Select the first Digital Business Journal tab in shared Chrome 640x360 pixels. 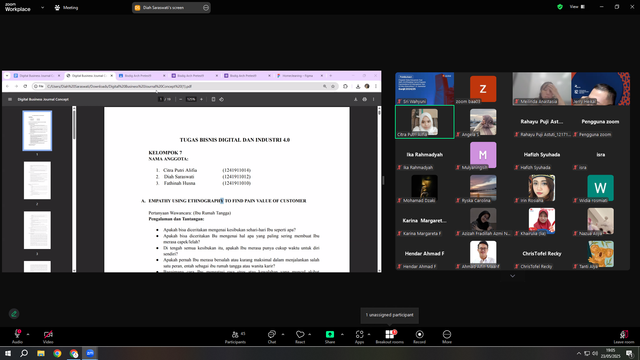(36, 76)
